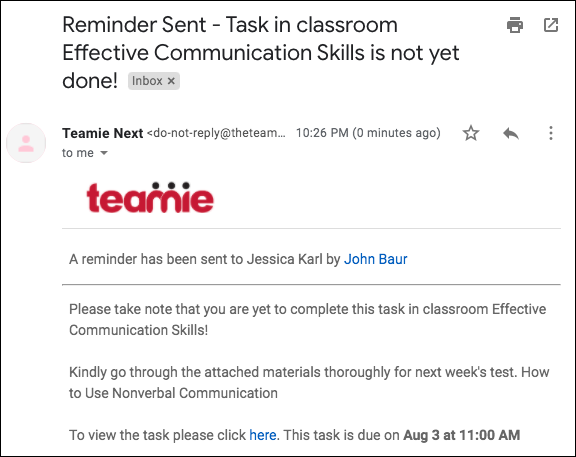
Task: Open the John Baur profile link
Action: (x=375, y=259)
